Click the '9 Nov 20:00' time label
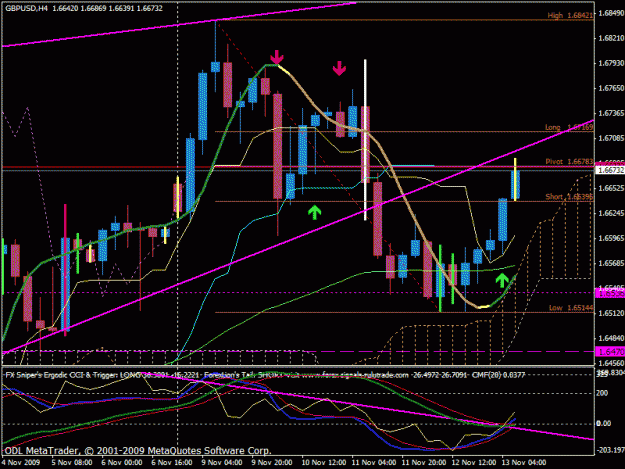The width and height of the screenshot is (625, 469). tap(271, 463)
